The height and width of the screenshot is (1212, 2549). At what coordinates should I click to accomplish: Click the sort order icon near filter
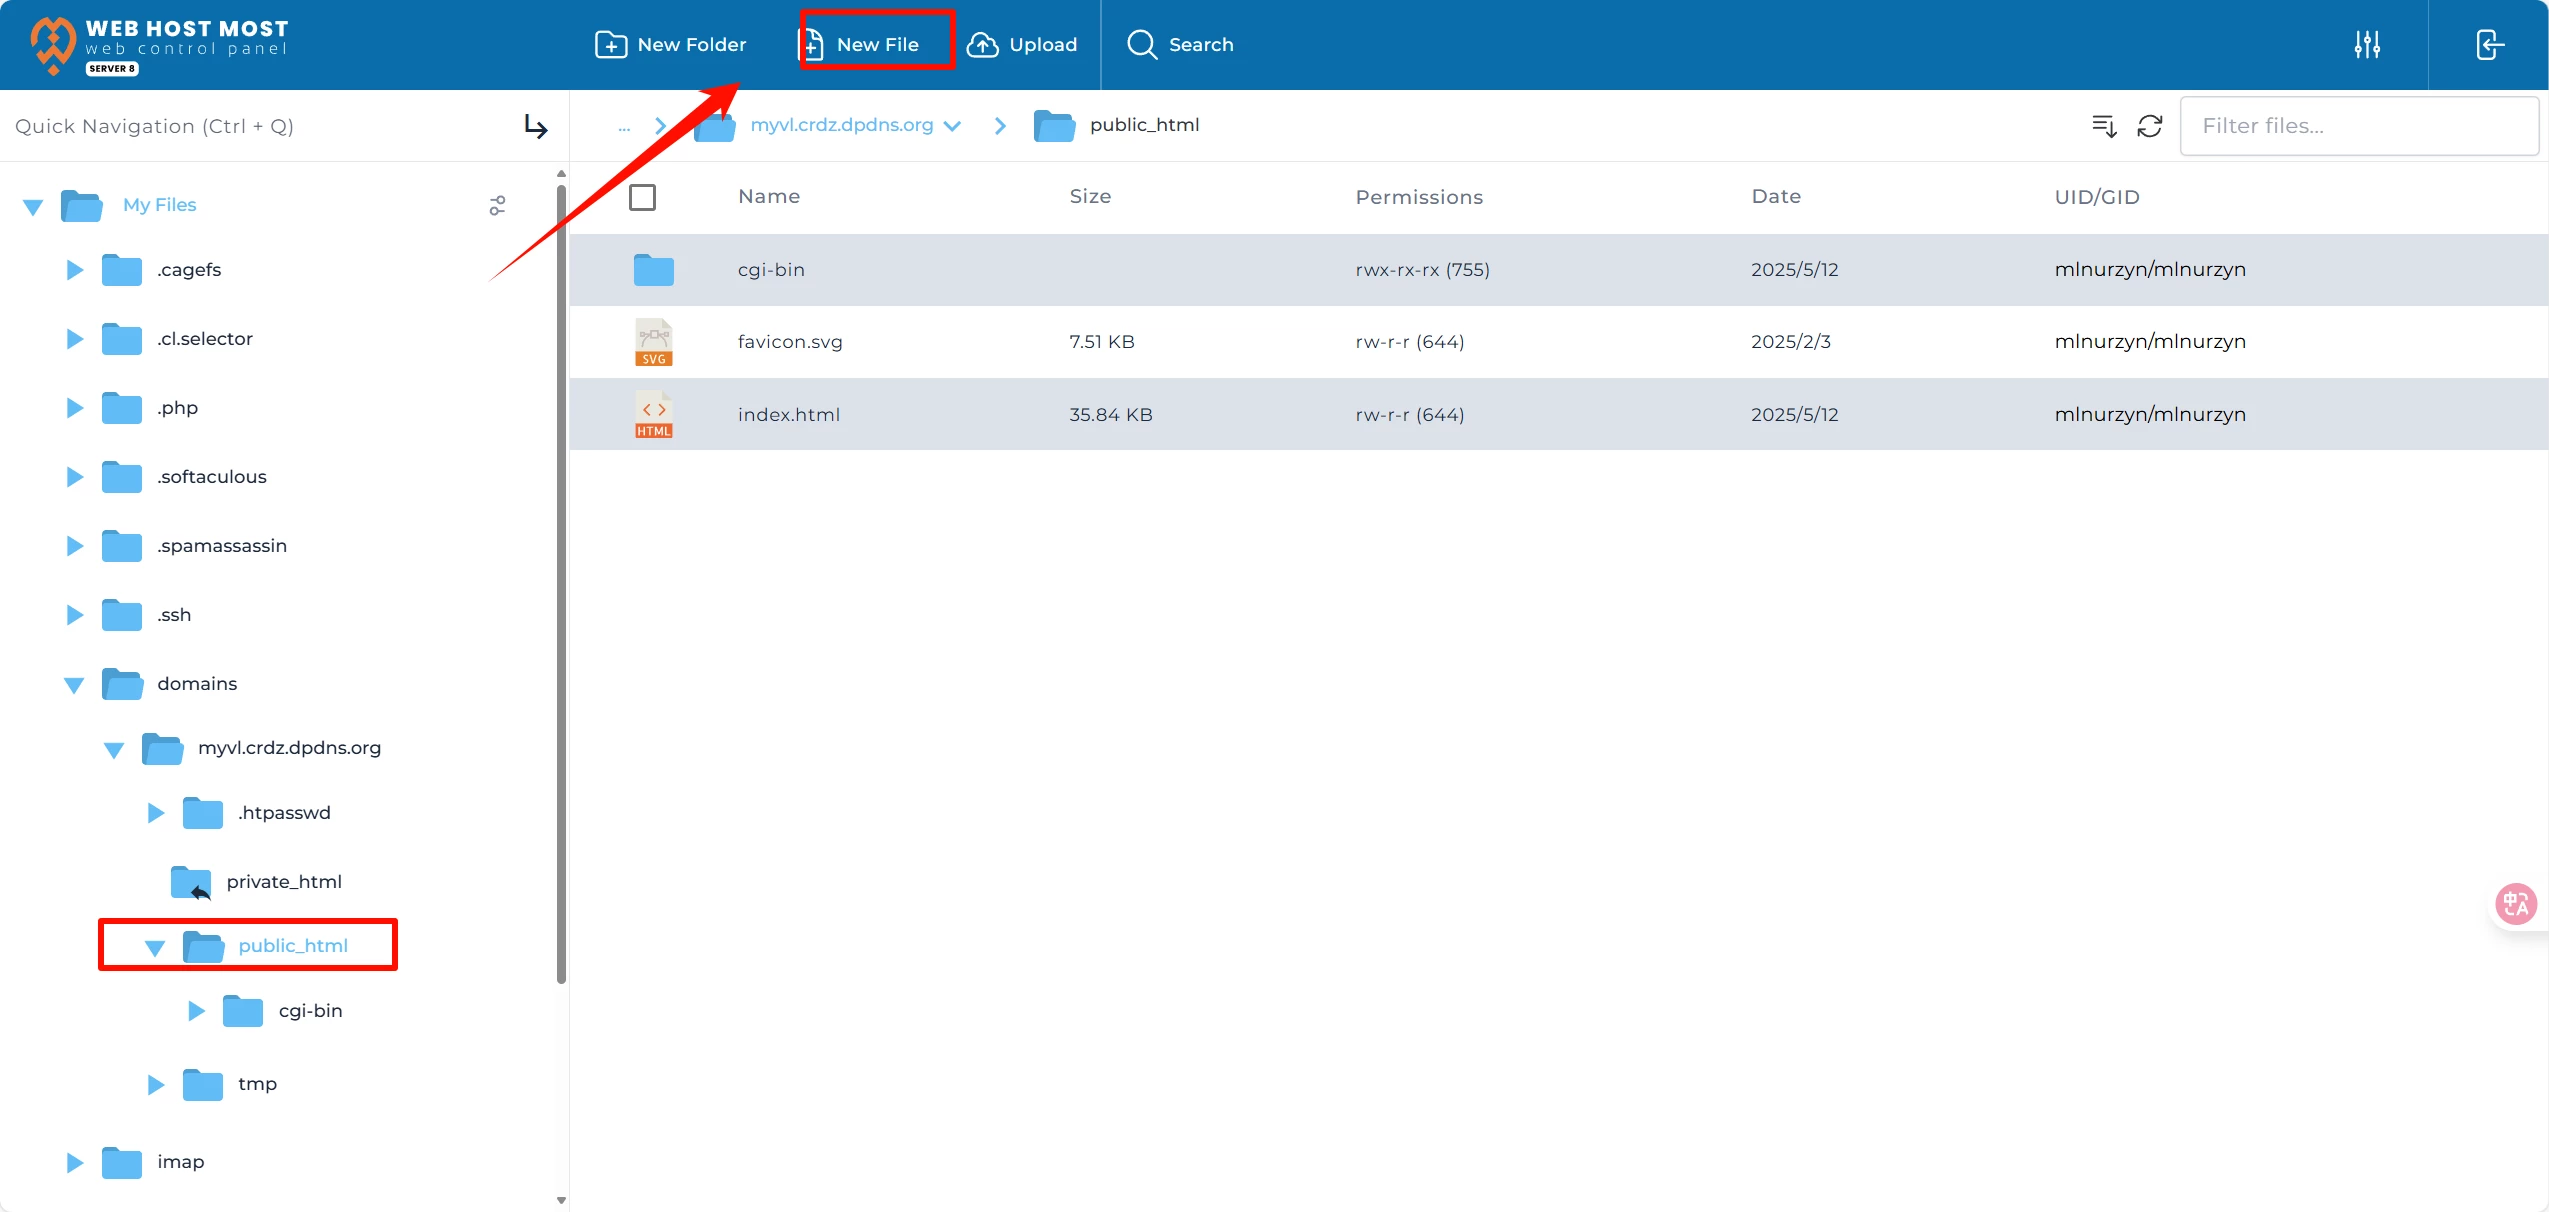[2104, 126]
